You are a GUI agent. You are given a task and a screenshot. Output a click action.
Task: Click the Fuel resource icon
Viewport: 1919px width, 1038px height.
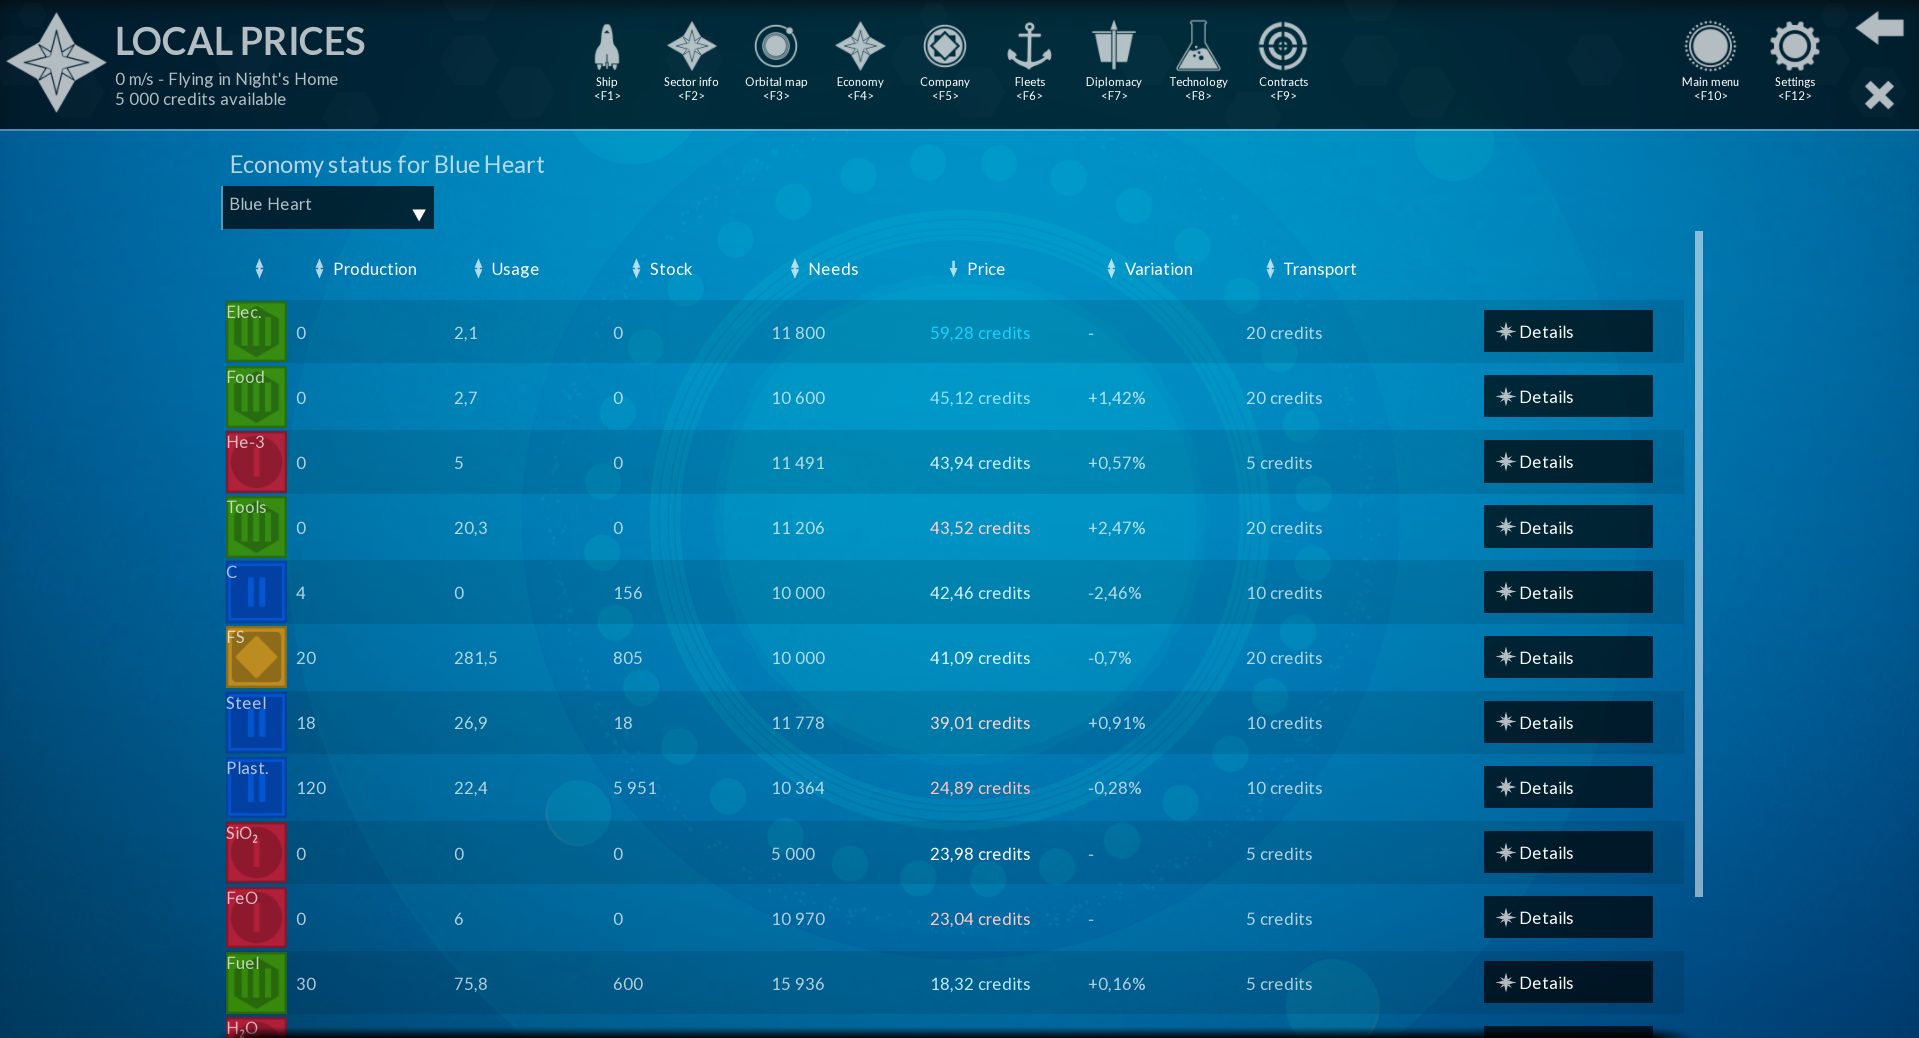tap(256, 982)
